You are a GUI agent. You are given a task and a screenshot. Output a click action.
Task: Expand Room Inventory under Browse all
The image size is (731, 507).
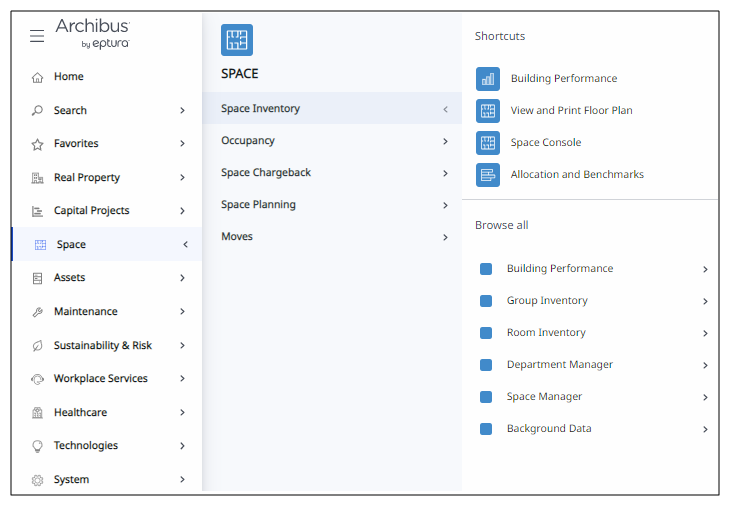[705, 333]
